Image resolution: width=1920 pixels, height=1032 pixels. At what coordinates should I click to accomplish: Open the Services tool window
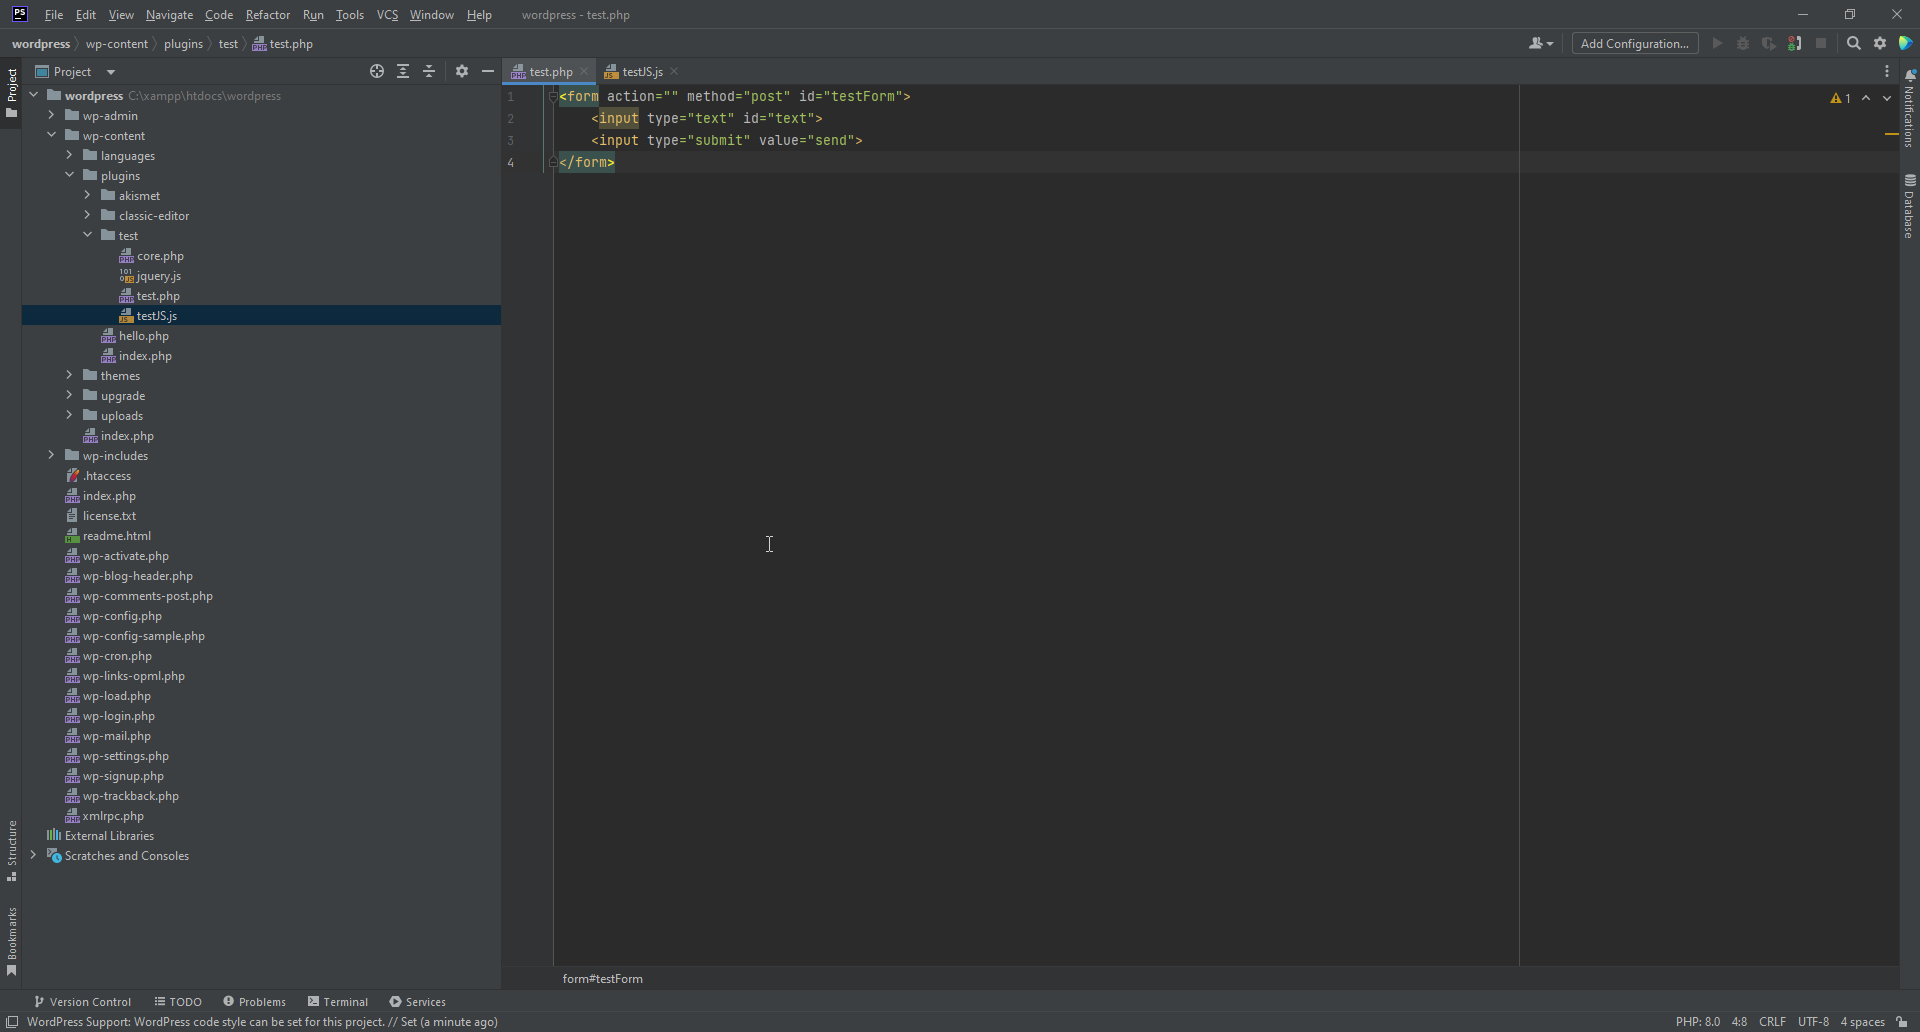[x=418, y=1001]
